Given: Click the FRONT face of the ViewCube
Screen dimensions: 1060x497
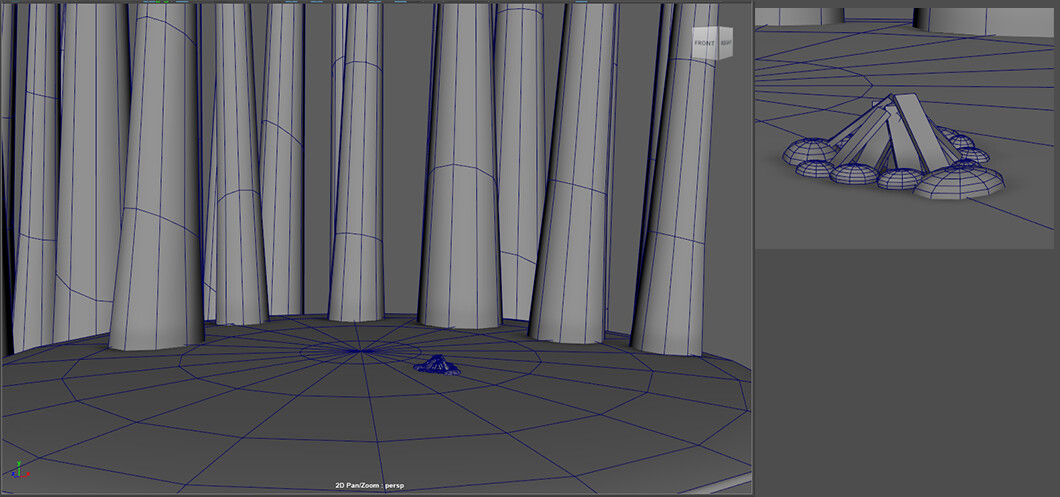Looking at the screenshot, I should (x=705, y=44).
